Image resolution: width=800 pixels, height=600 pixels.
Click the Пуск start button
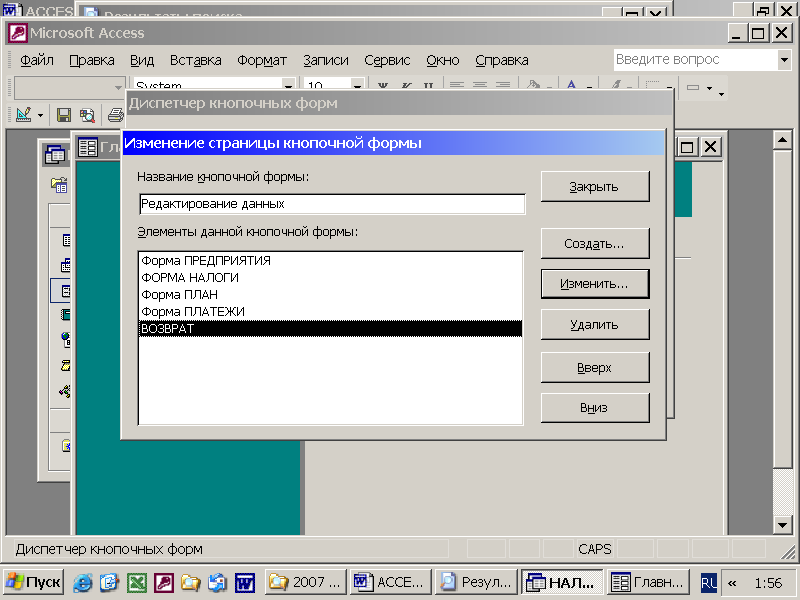pos(34,582)
